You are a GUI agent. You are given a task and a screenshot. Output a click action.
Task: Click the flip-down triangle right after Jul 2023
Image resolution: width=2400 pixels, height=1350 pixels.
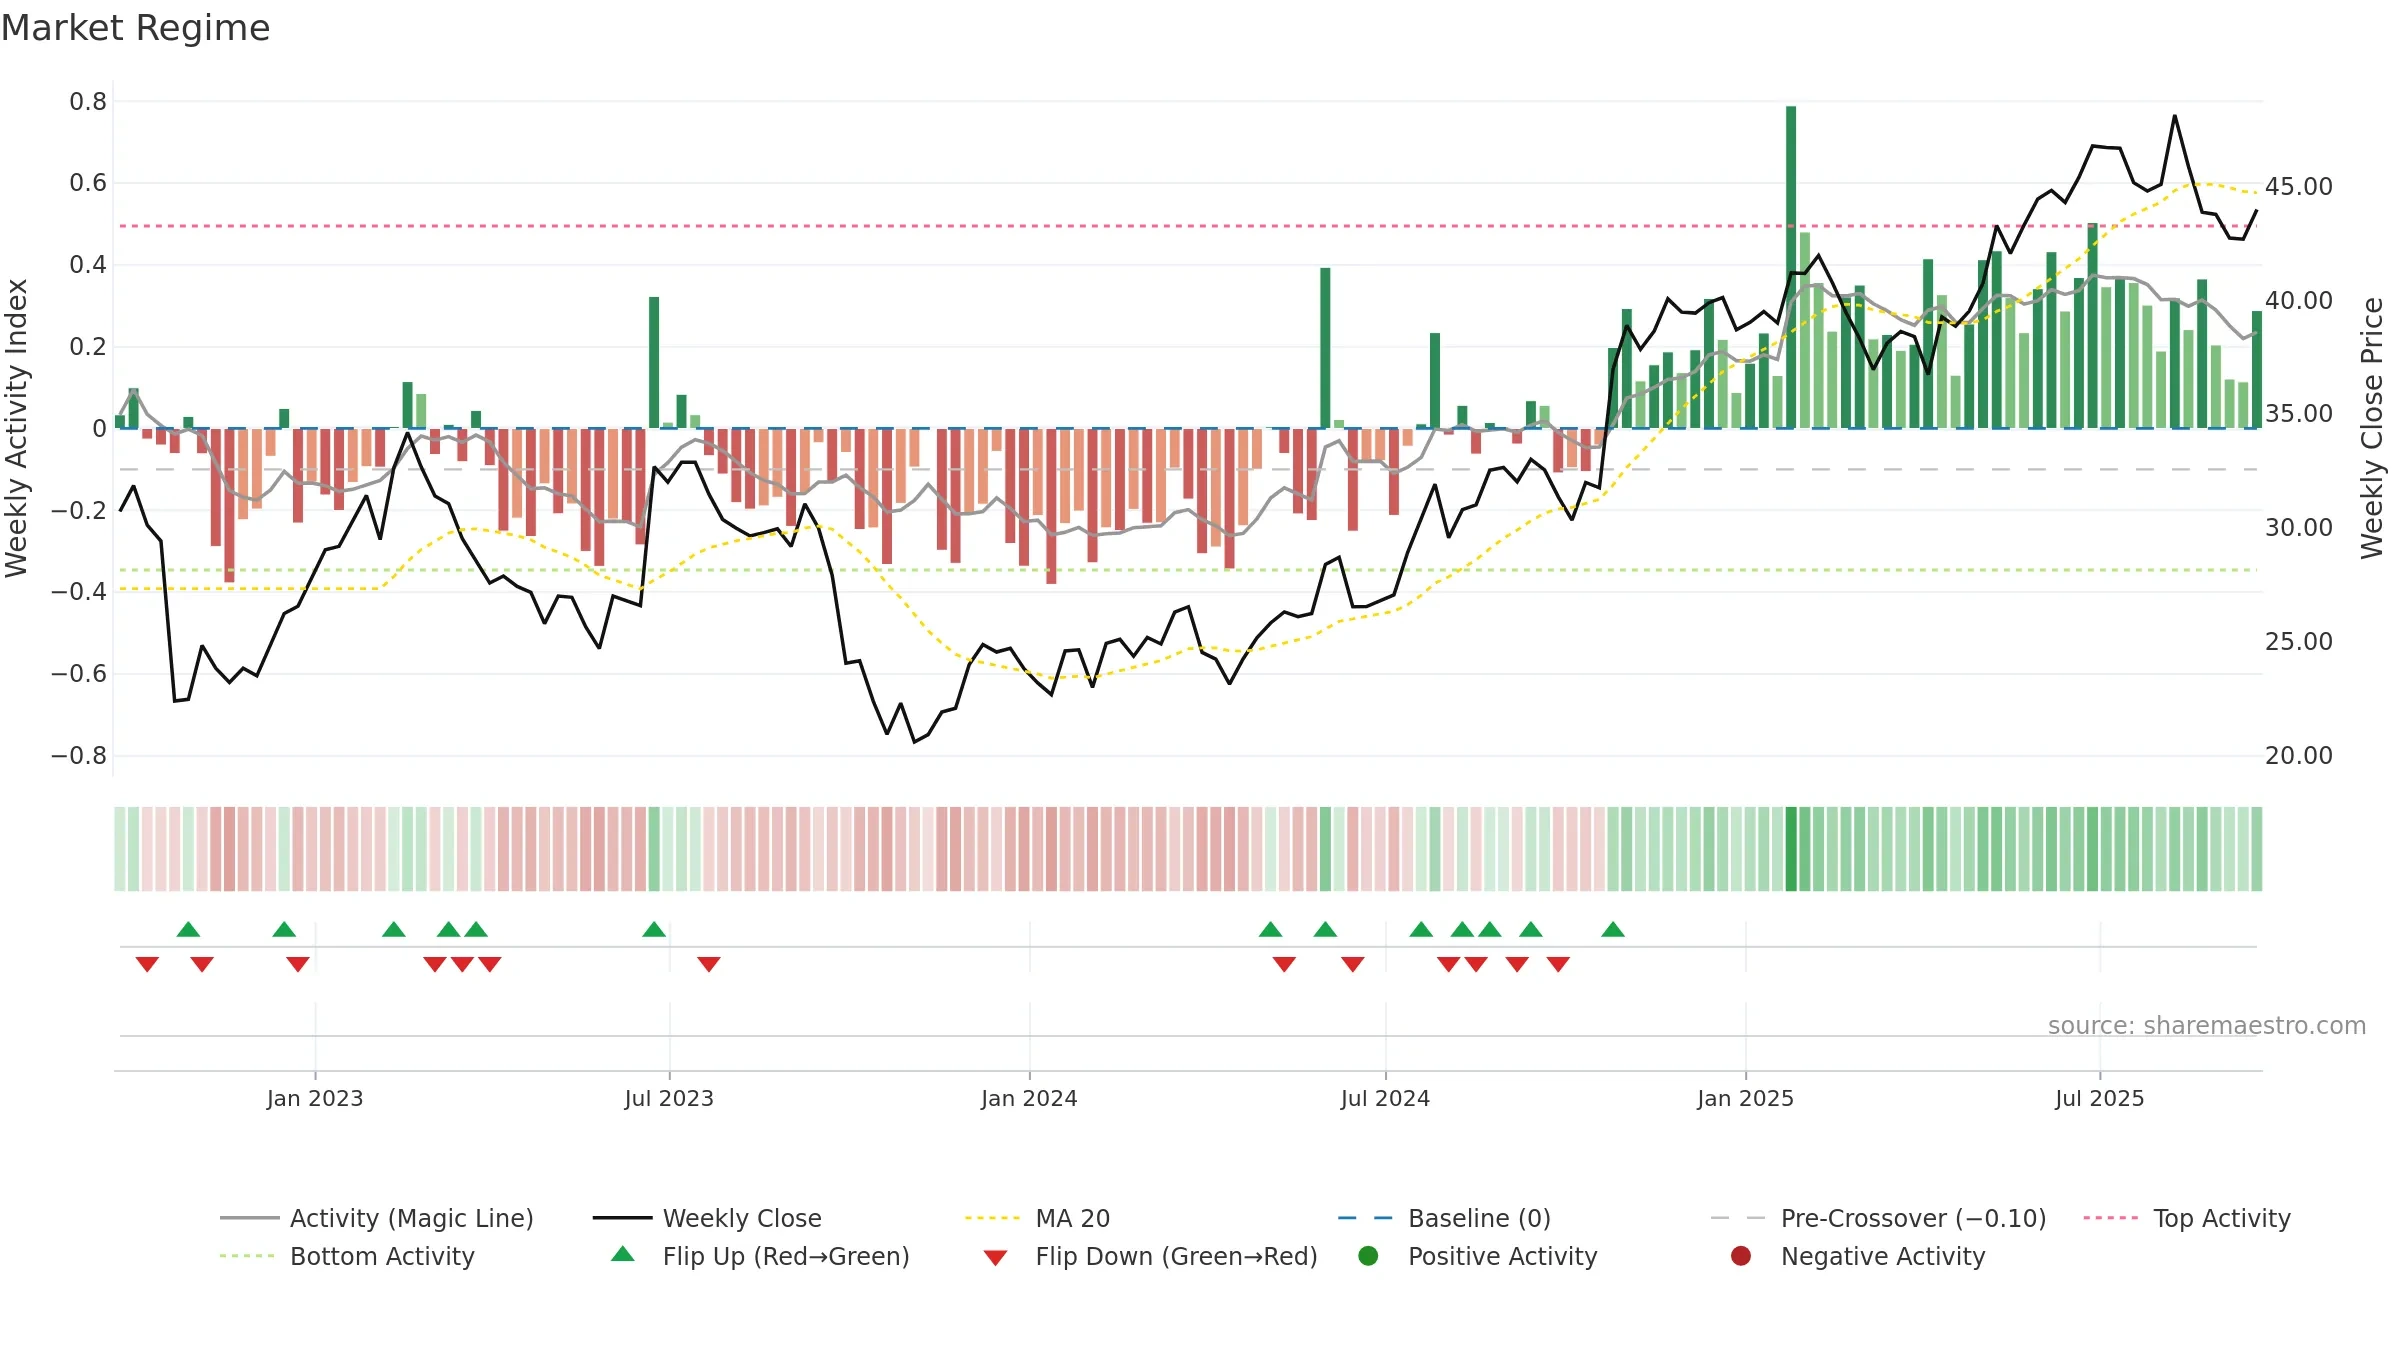tap(709, 964)
